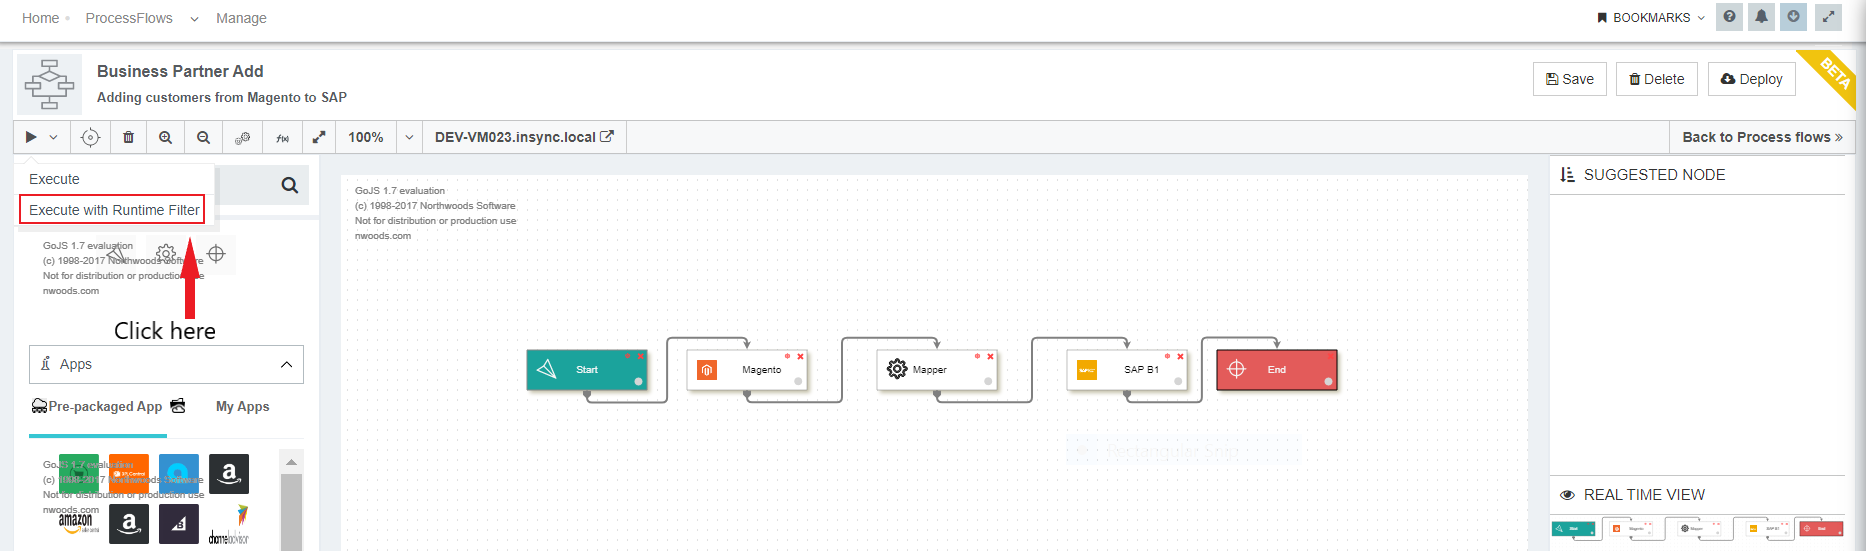Zoom in with the magnifier plus icon

(165, 137)
